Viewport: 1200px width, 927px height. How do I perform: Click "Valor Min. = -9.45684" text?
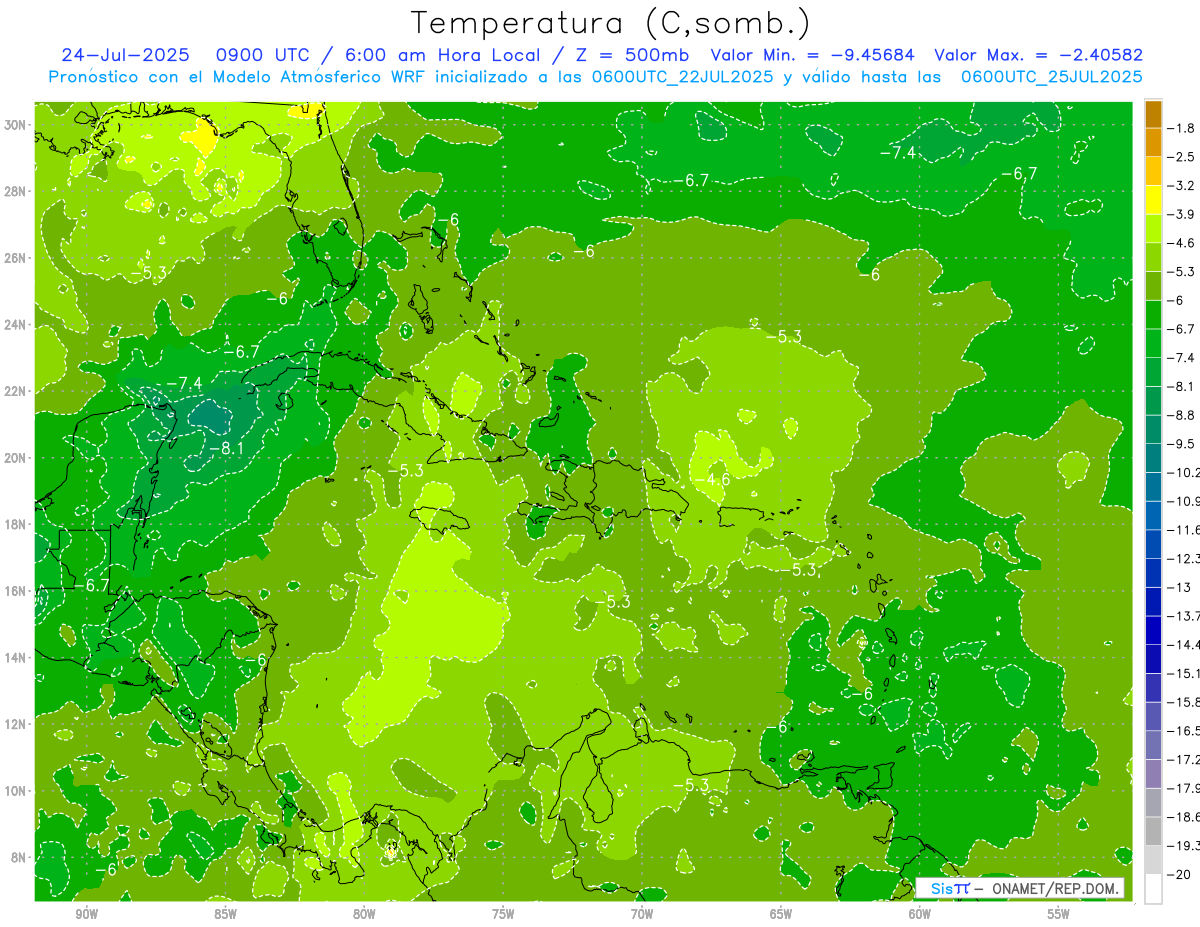[x=815, y=55]
